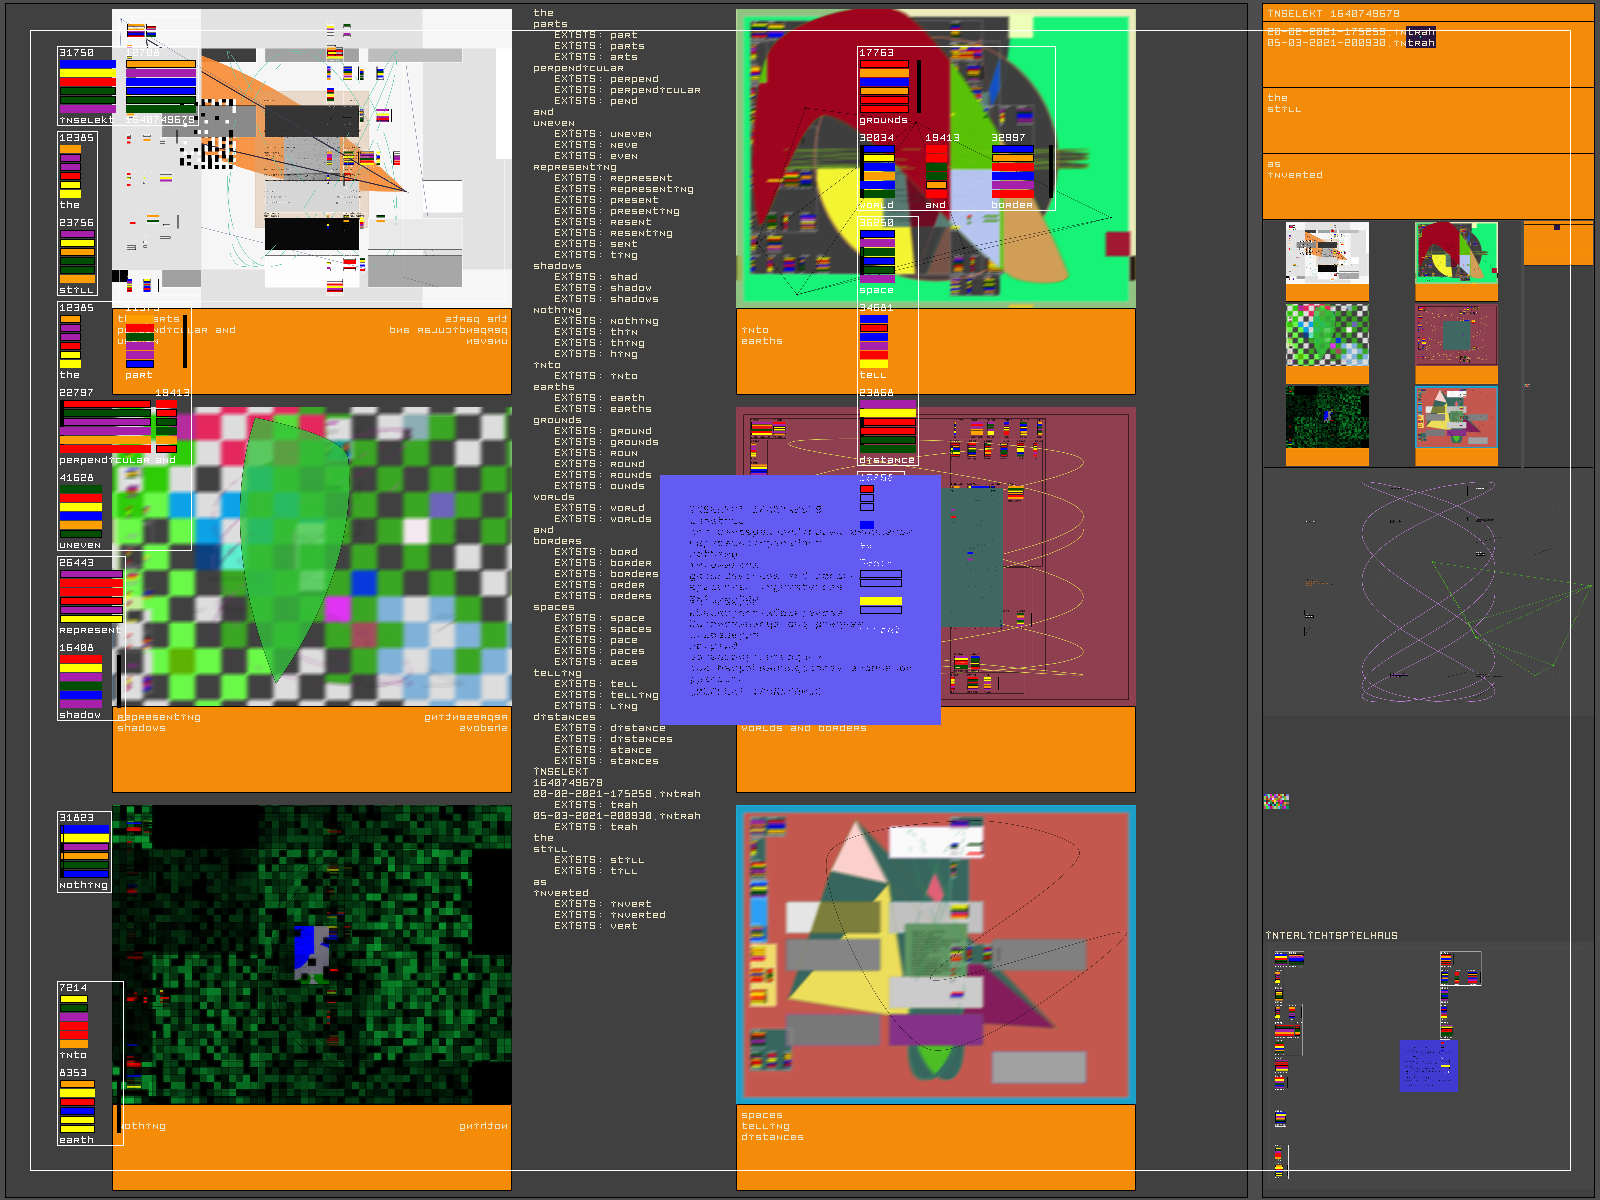Click the 41628 uneven color block
Screen dimensions: 1600x1200
pos(80,512)
